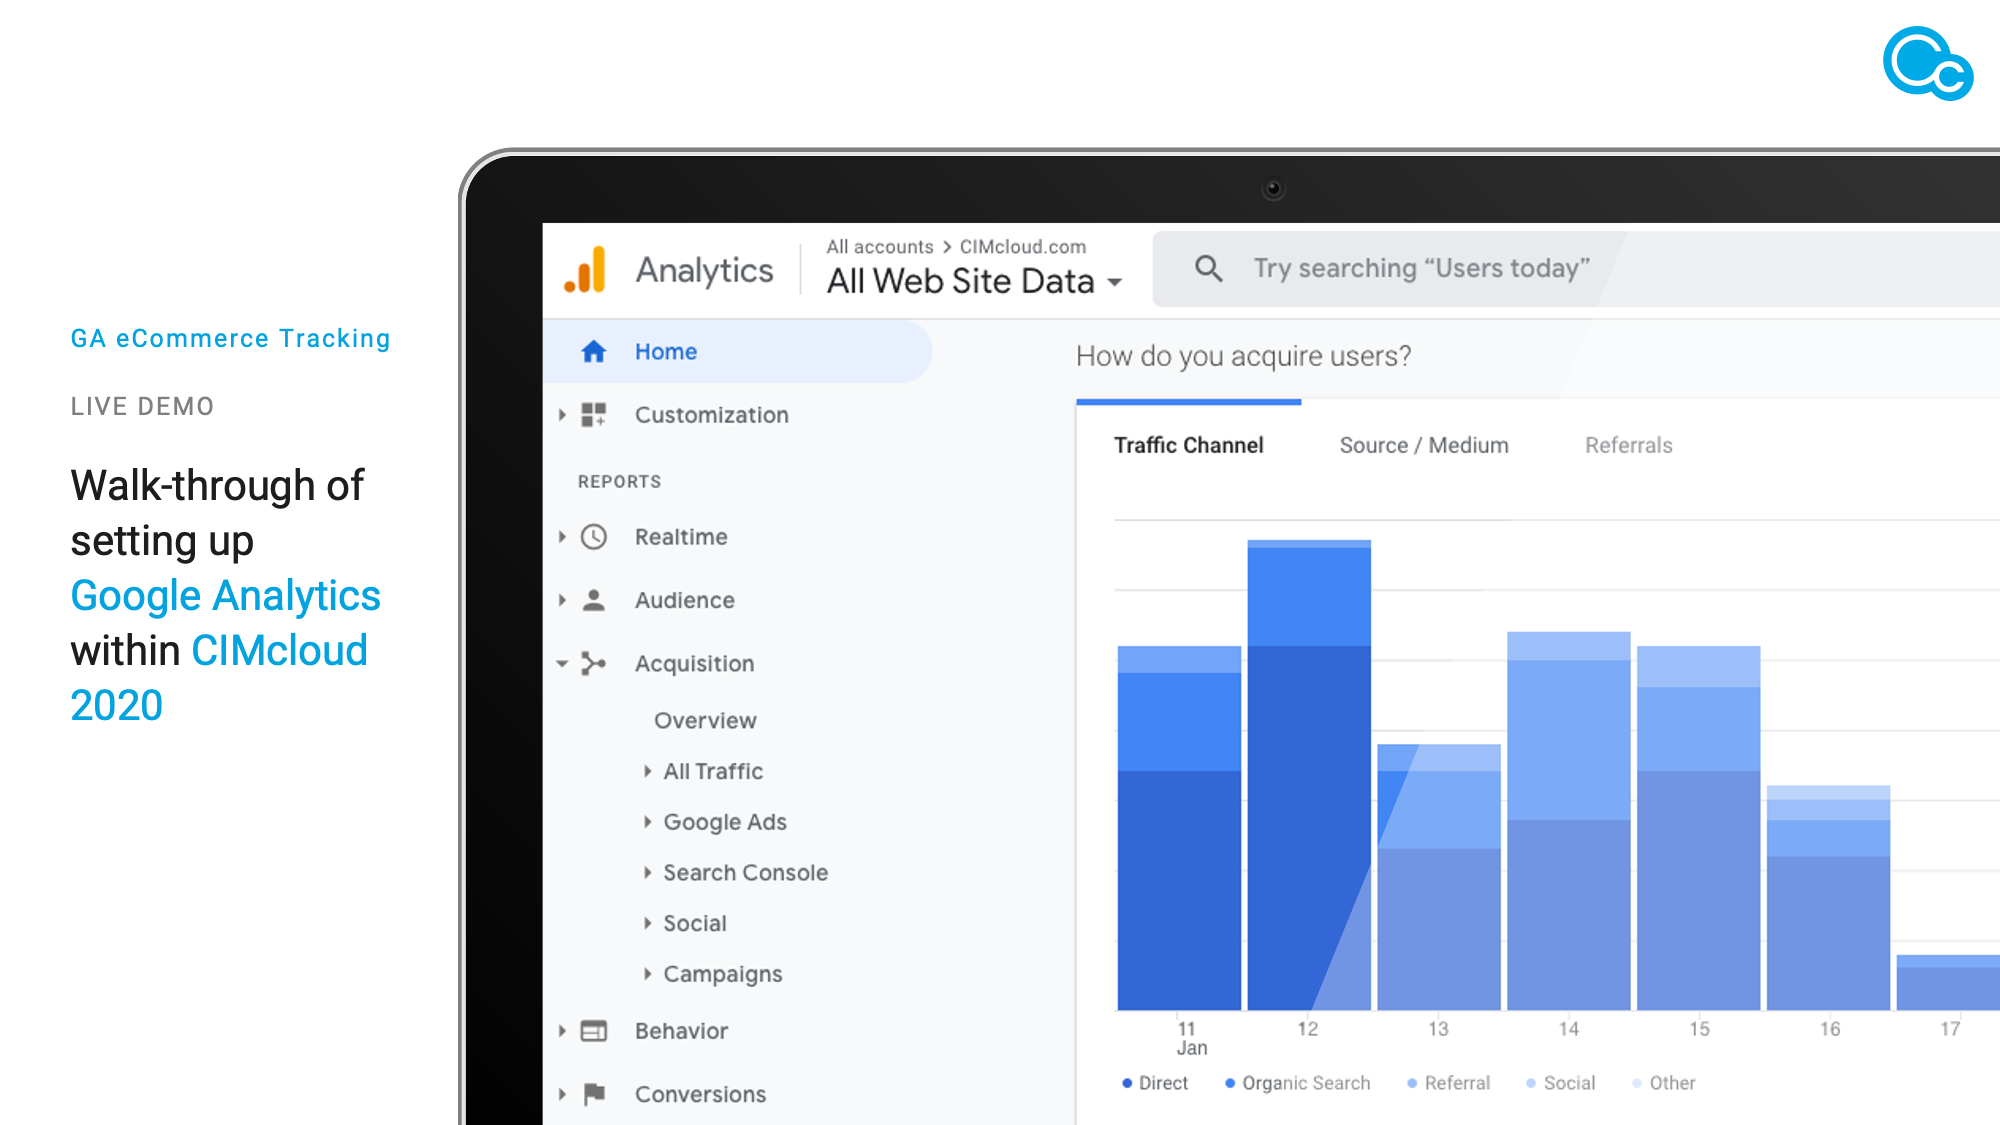
Task: Open the Acquisition Overview report
Action: (705, 721)
